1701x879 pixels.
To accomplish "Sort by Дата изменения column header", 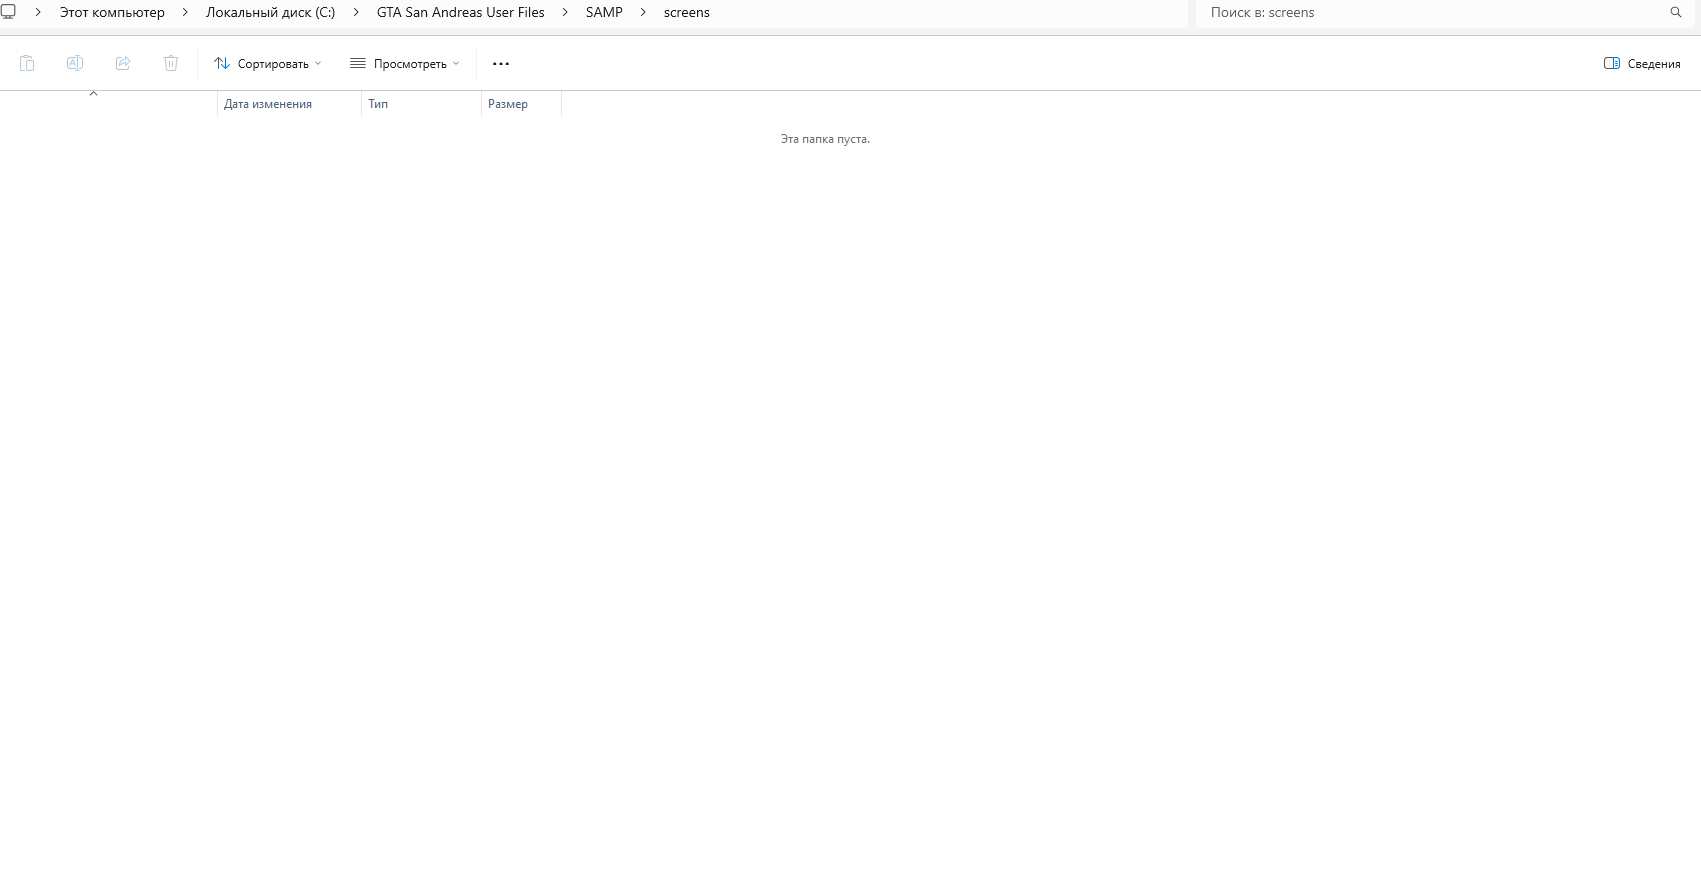I will [268, 104].
